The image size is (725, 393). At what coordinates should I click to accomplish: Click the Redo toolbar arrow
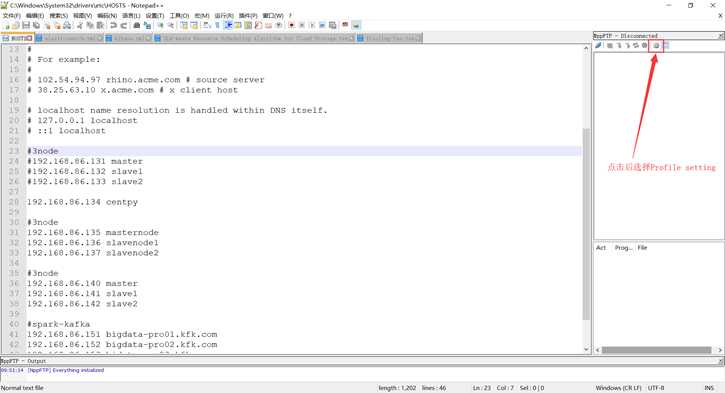point(123,25)
